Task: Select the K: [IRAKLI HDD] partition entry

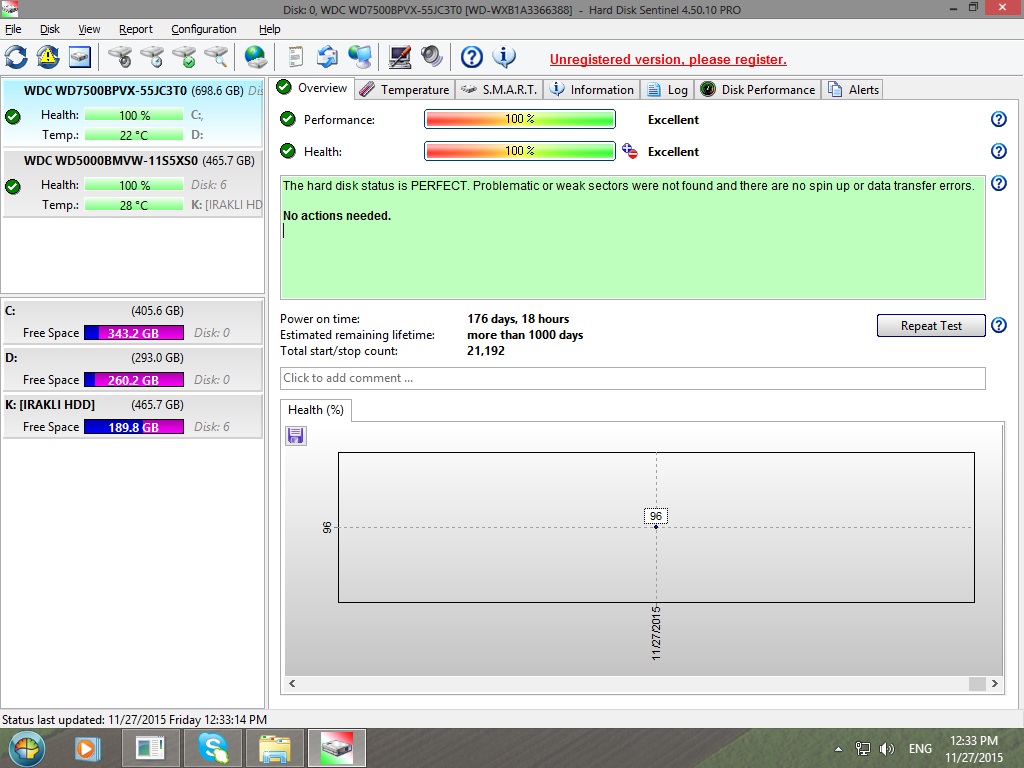Action: tap(133, 415)
